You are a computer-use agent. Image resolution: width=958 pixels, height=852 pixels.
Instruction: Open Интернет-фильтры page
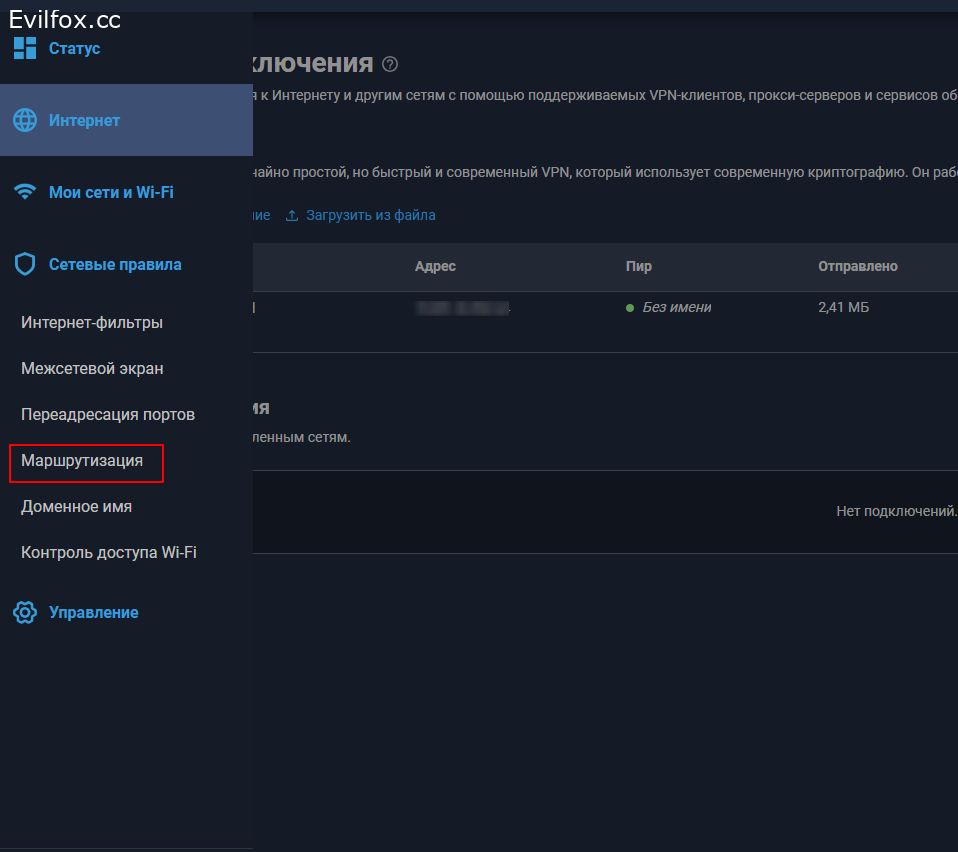92,322
